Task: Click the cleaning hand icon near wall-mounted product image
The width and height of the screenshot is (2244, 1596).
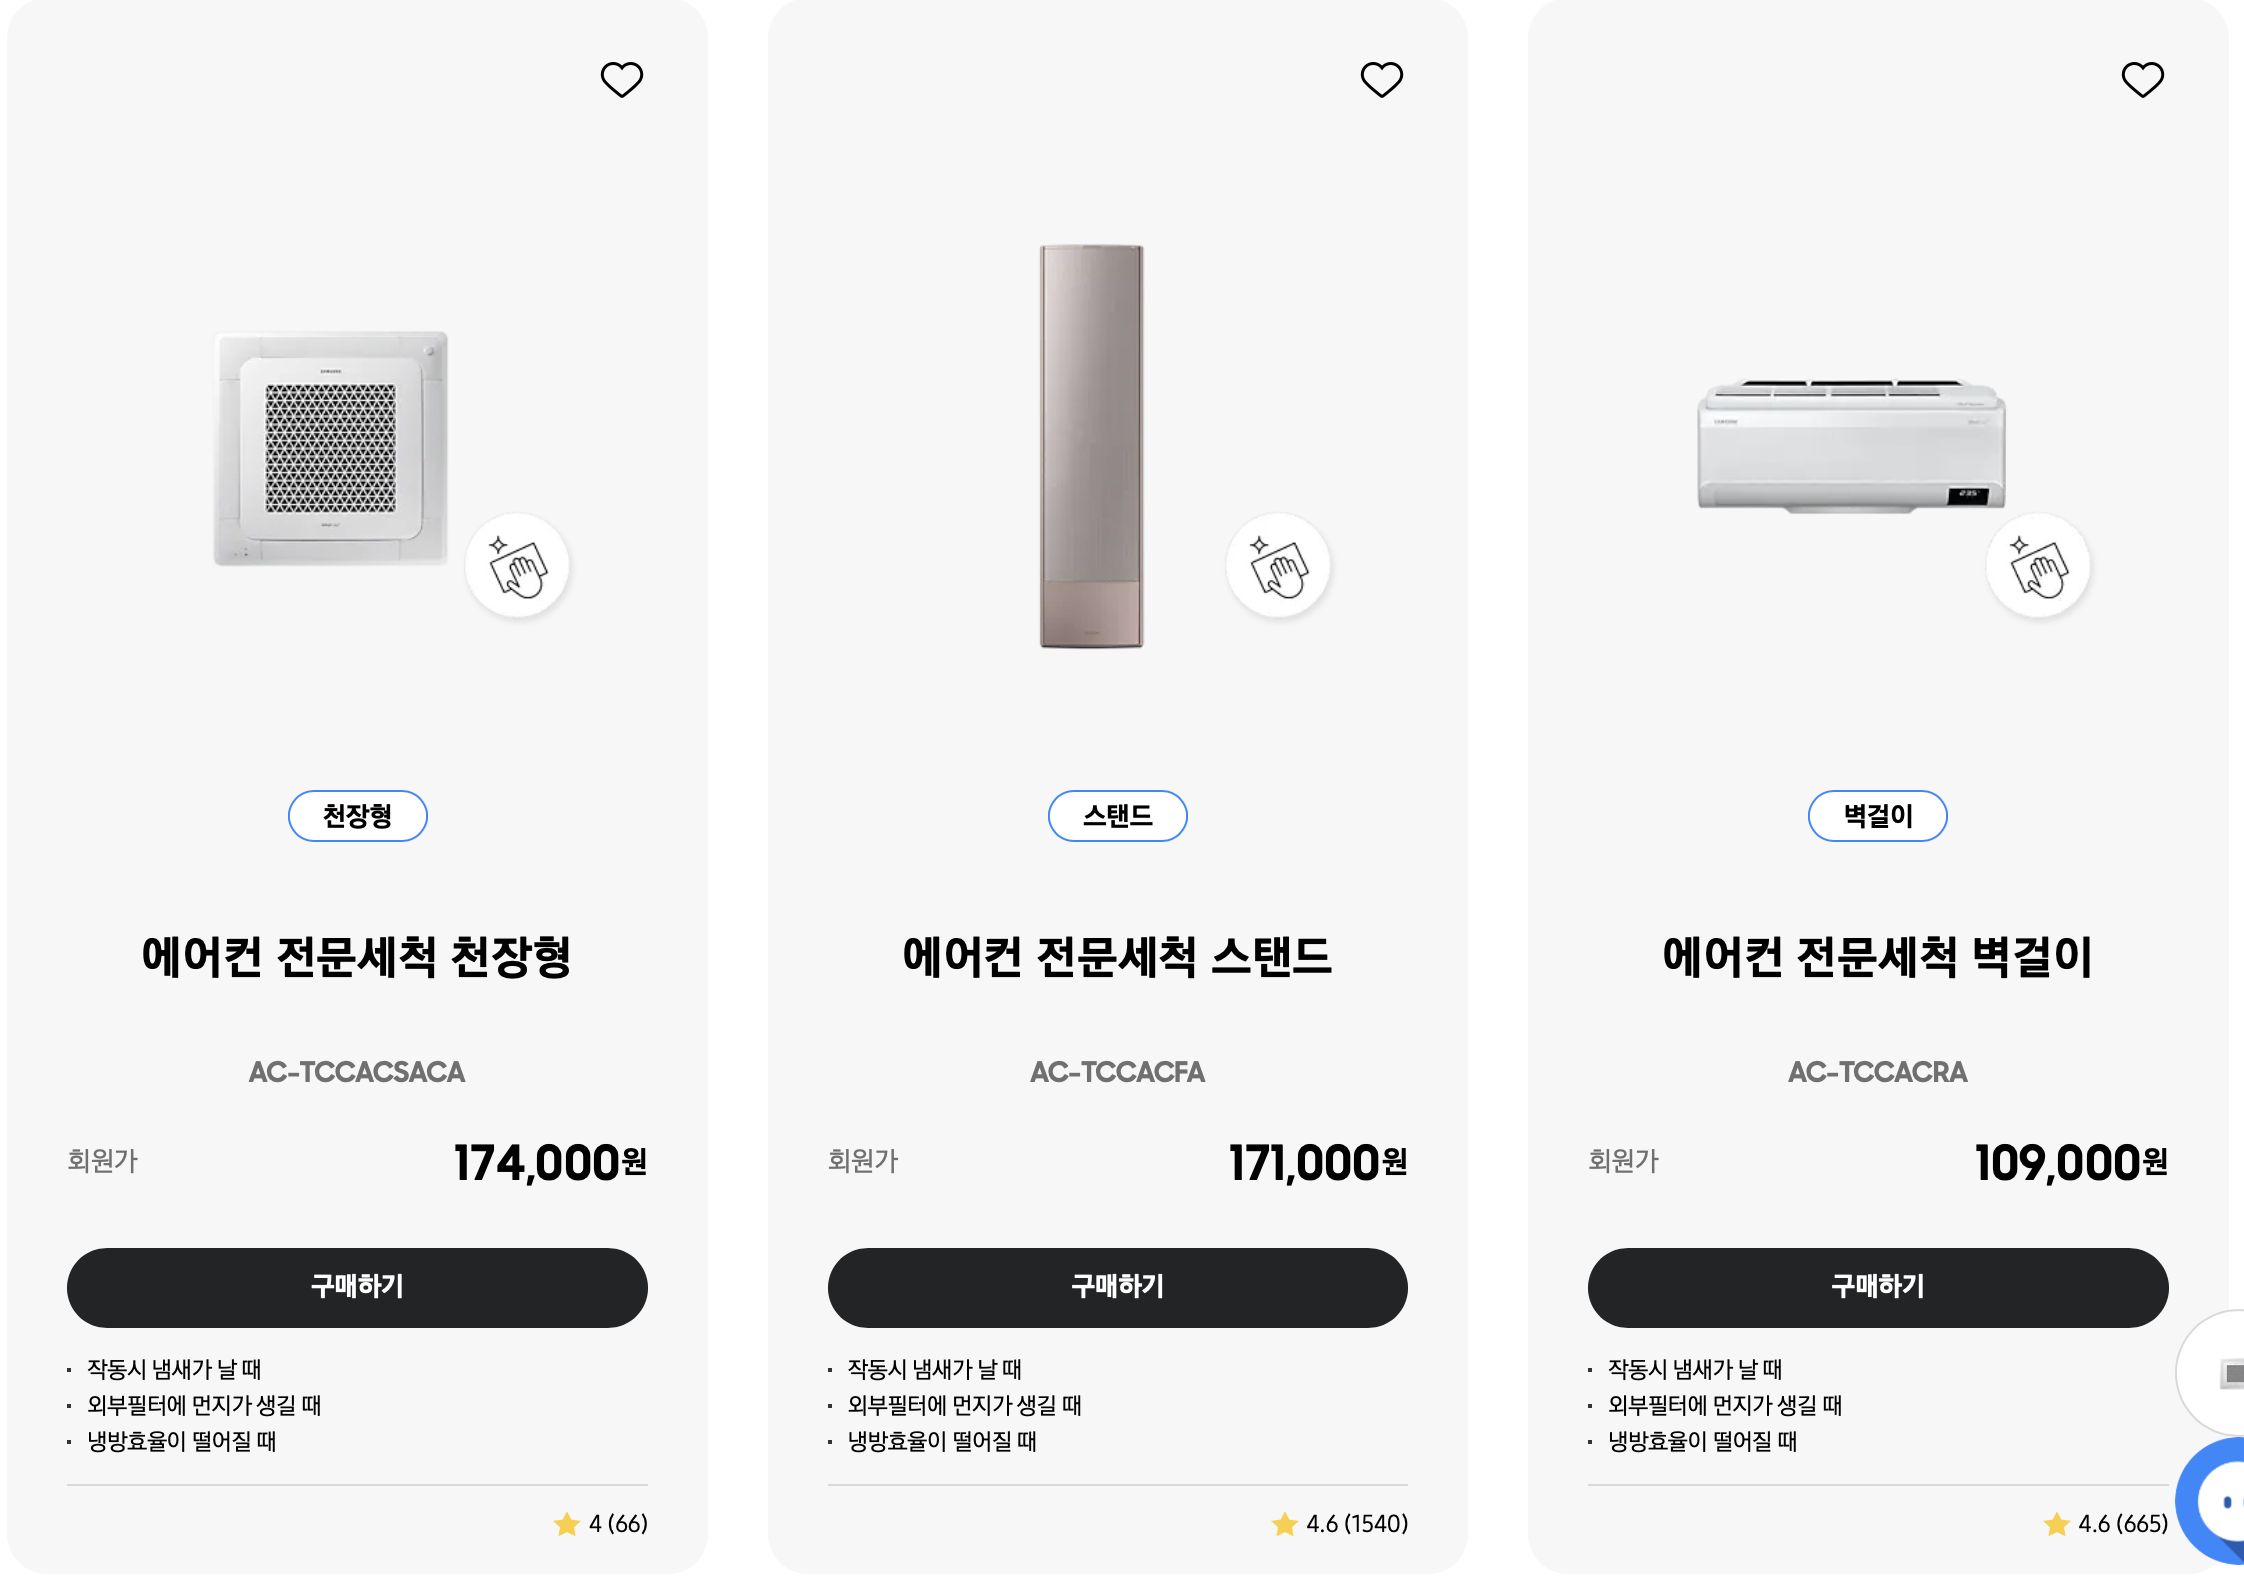Action: tap(2038, 565)
